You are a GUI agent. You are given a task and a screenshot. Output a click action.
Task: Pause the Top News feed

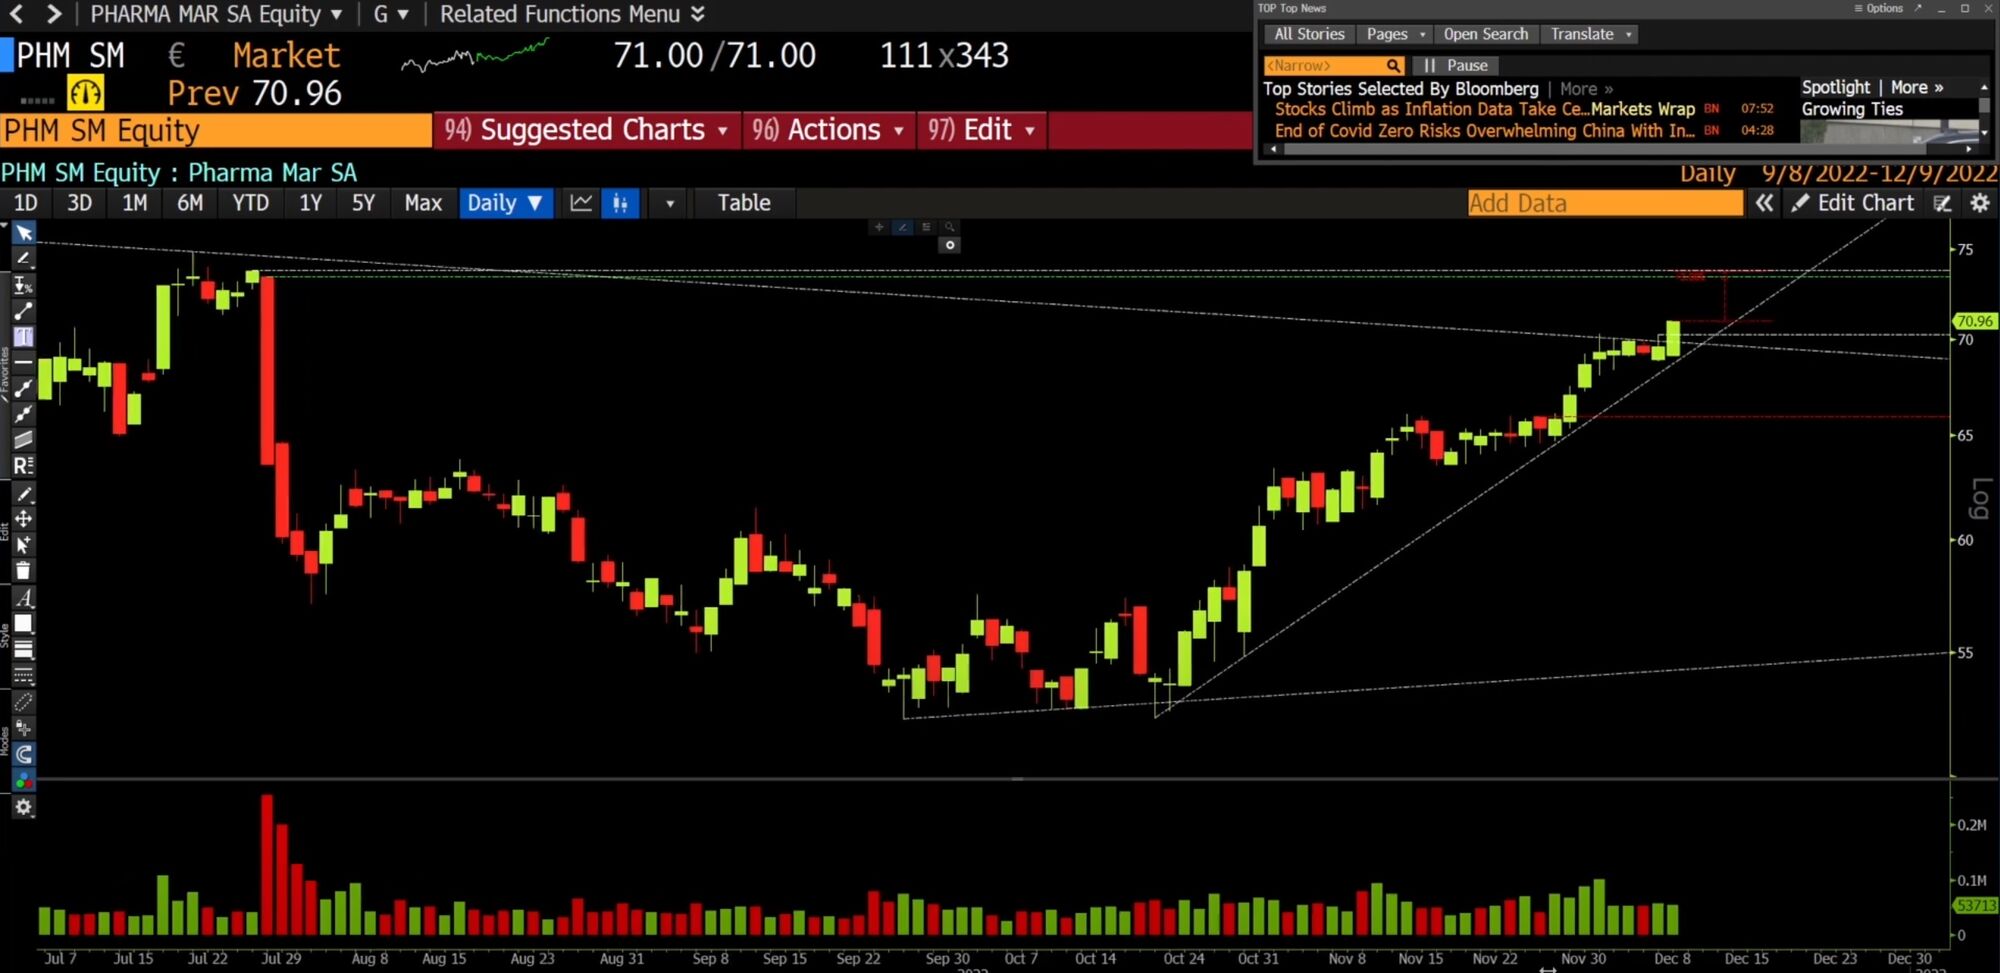(1456, 65)
